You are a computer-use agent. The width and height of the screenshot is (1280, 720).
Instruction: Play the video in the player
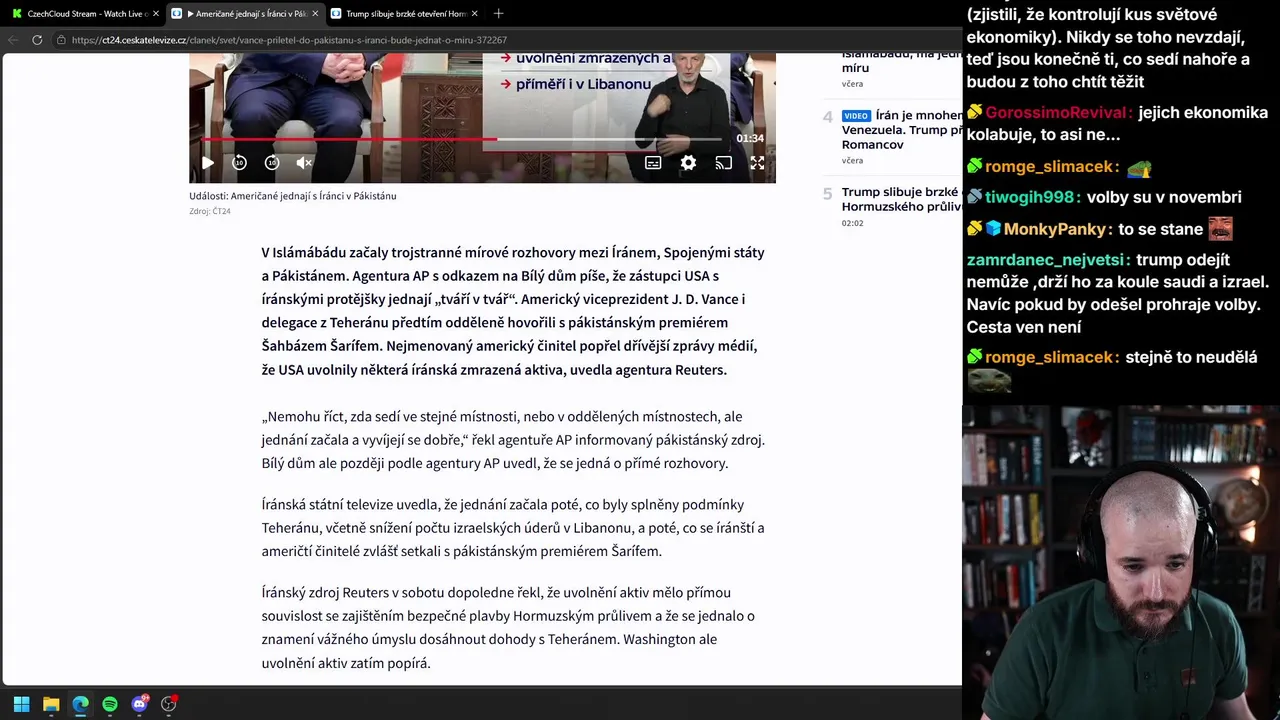[x=207, y=163]
